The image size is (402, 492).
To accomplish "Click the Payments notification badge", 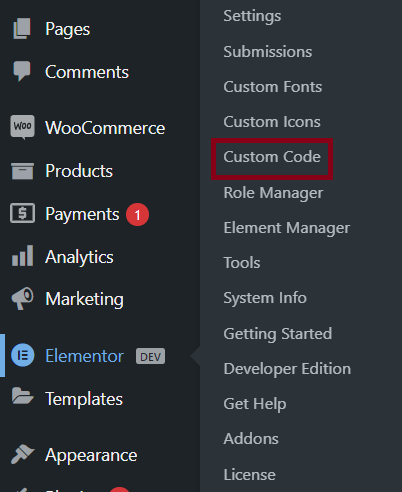I will [137, 214].
